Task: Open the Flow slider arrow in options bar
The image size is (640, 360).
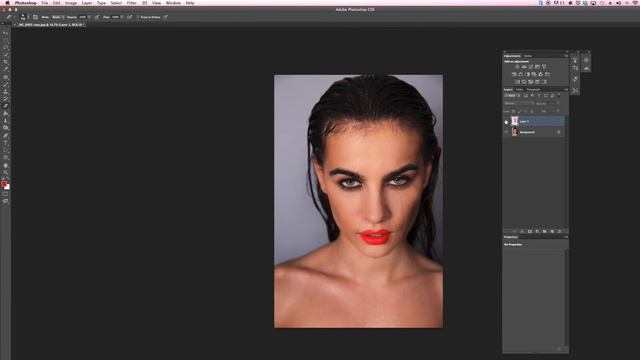Action: (x=122, y=17)
